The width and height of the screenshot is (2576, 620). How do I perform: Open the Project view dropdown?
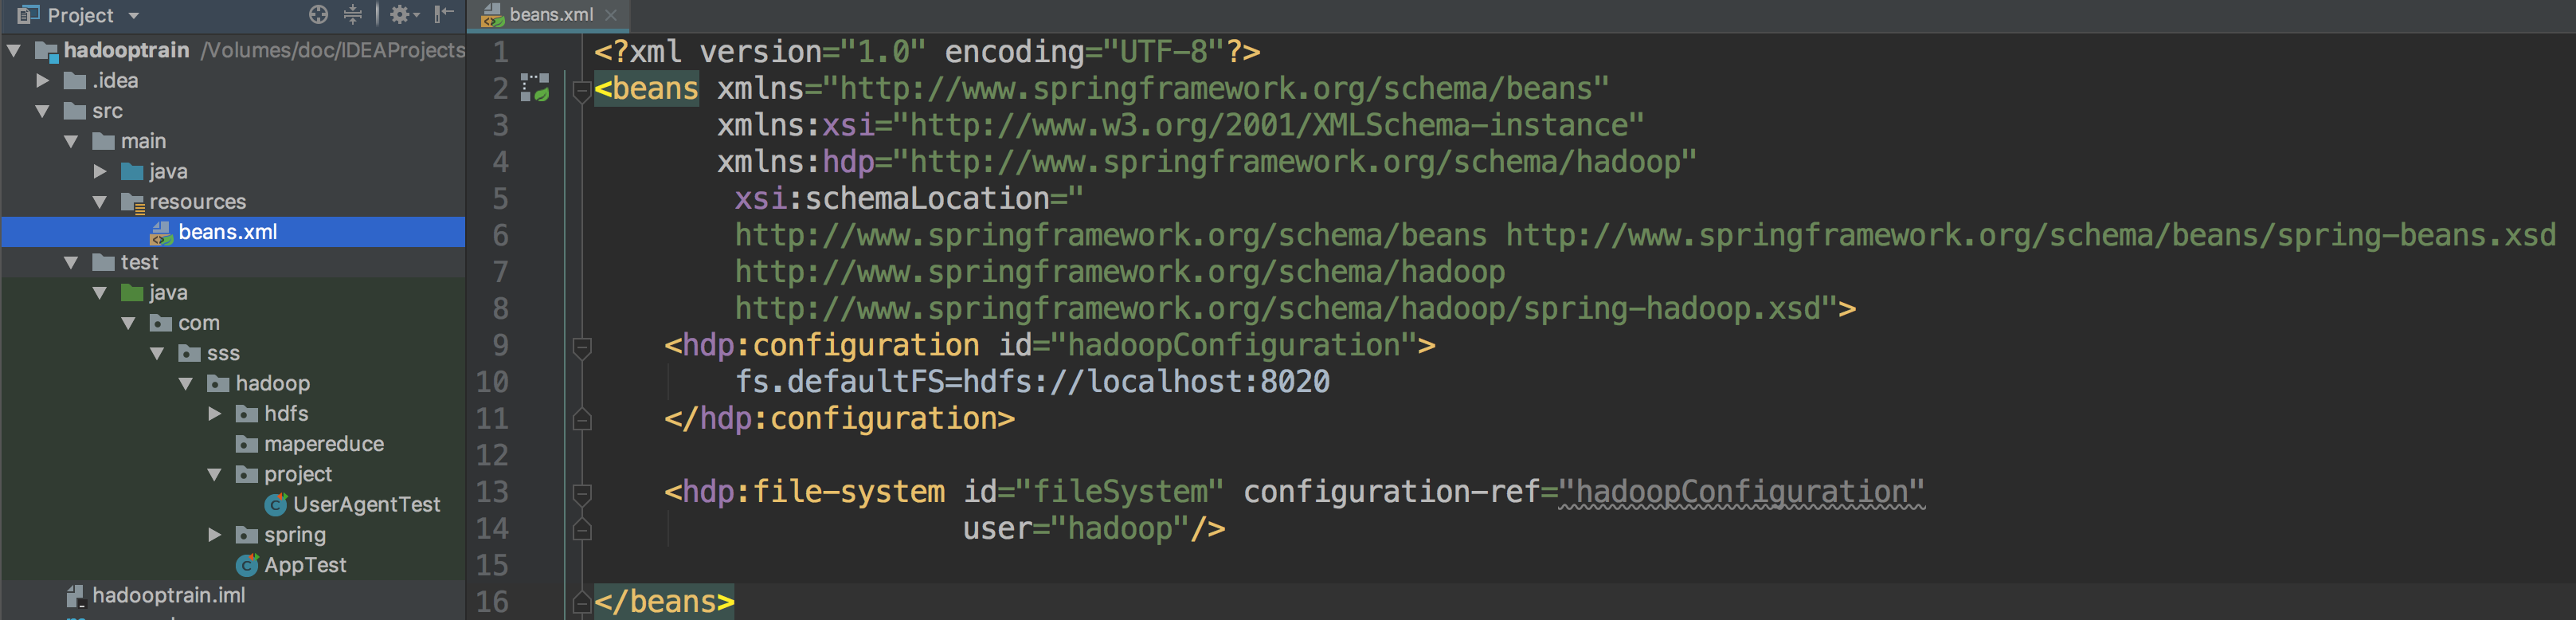(133, 15)
